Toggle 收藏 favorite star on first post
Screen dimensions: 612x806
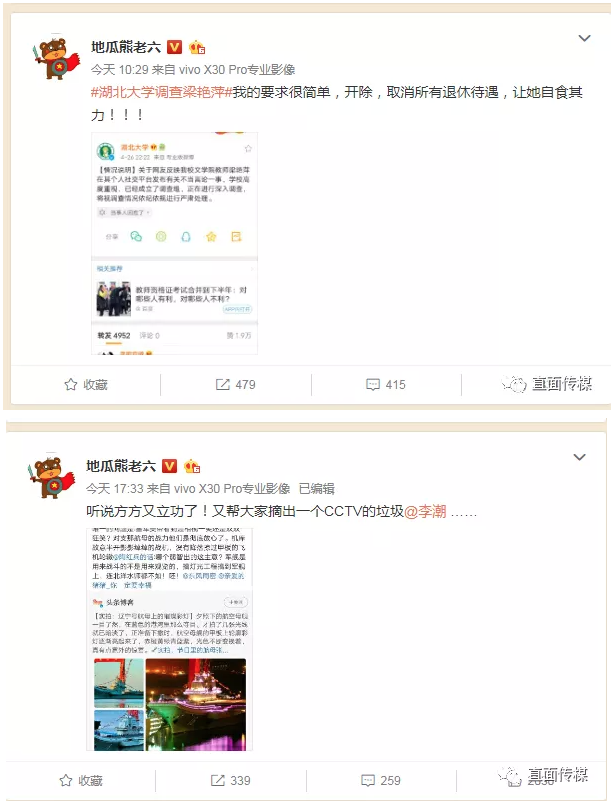click(86, 384)
